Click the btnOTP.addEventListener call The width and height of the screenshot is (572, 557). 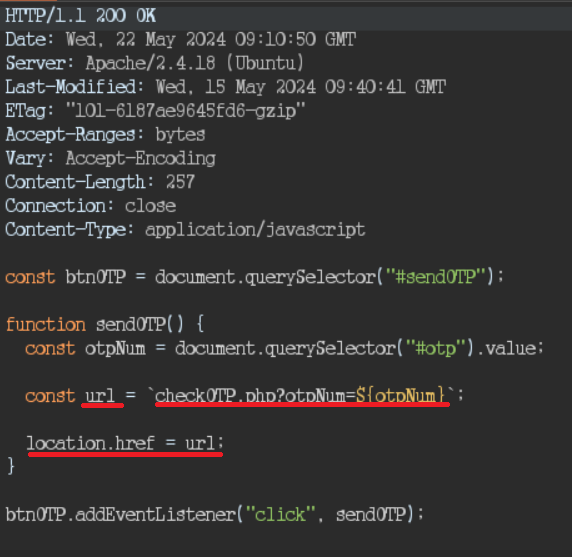tap(215, 515)
